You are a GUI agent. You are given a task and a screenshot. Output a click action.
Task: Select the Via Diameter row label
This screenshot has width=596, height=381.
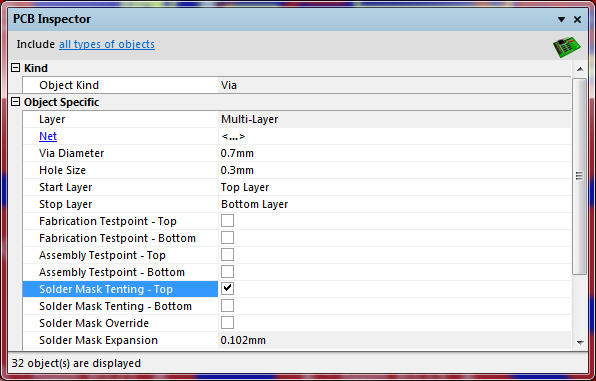click(120, 153)
